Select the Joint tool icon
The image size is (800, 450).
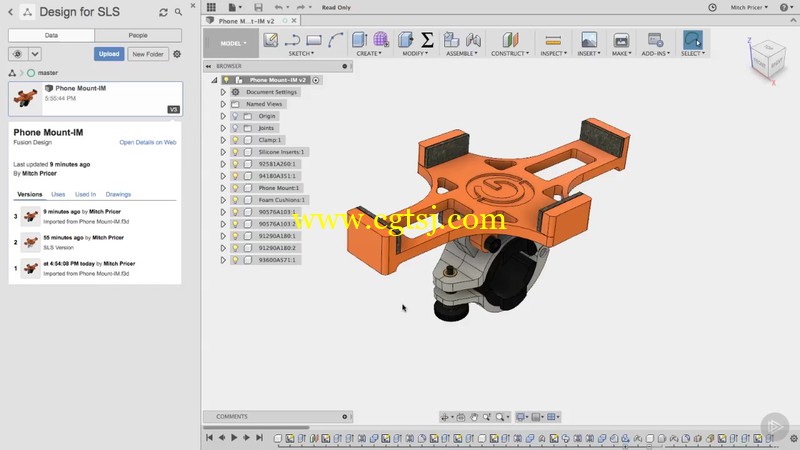[x=473, y=40]
